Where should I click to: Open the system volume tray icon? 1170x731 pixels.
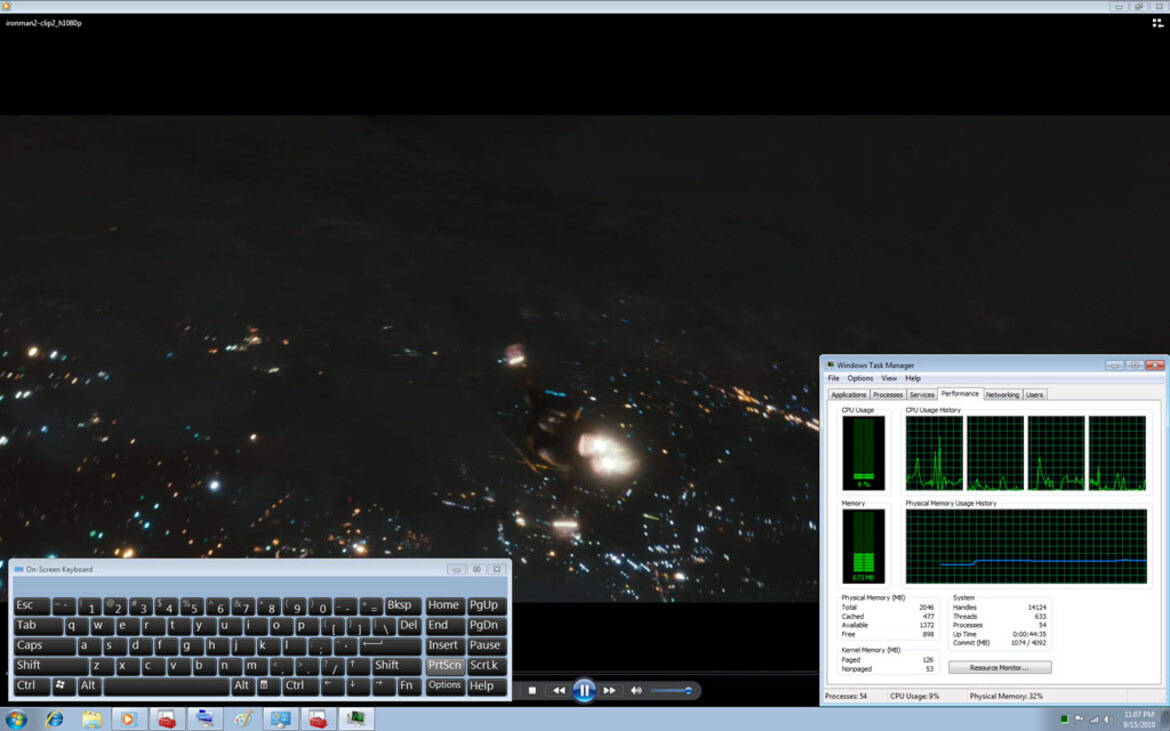1108,719
